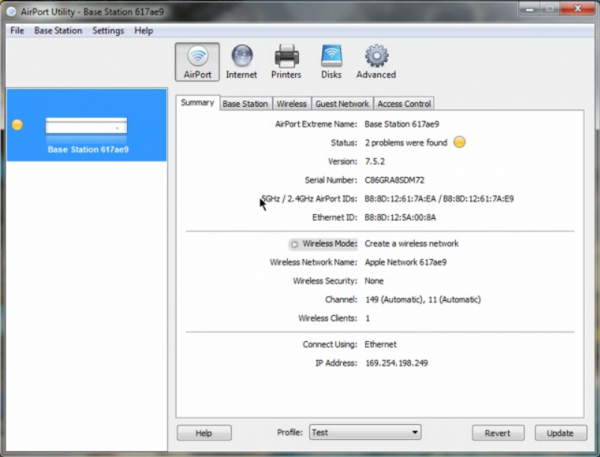The image size is (600, 457).
Task: Click the '2 problems were found' status text
Action: click(406, 143)
